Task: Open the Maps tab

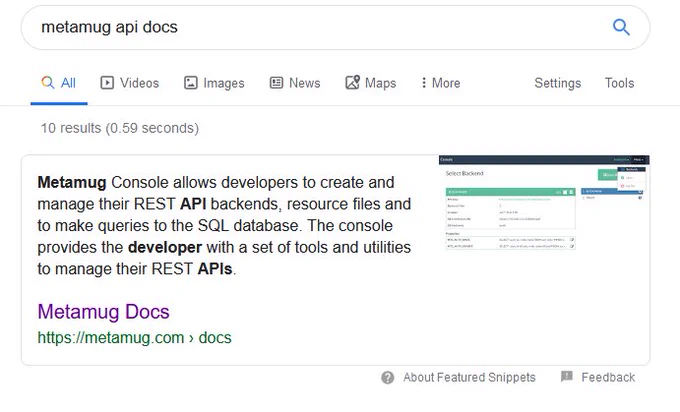Action: [x=371, y=83]
